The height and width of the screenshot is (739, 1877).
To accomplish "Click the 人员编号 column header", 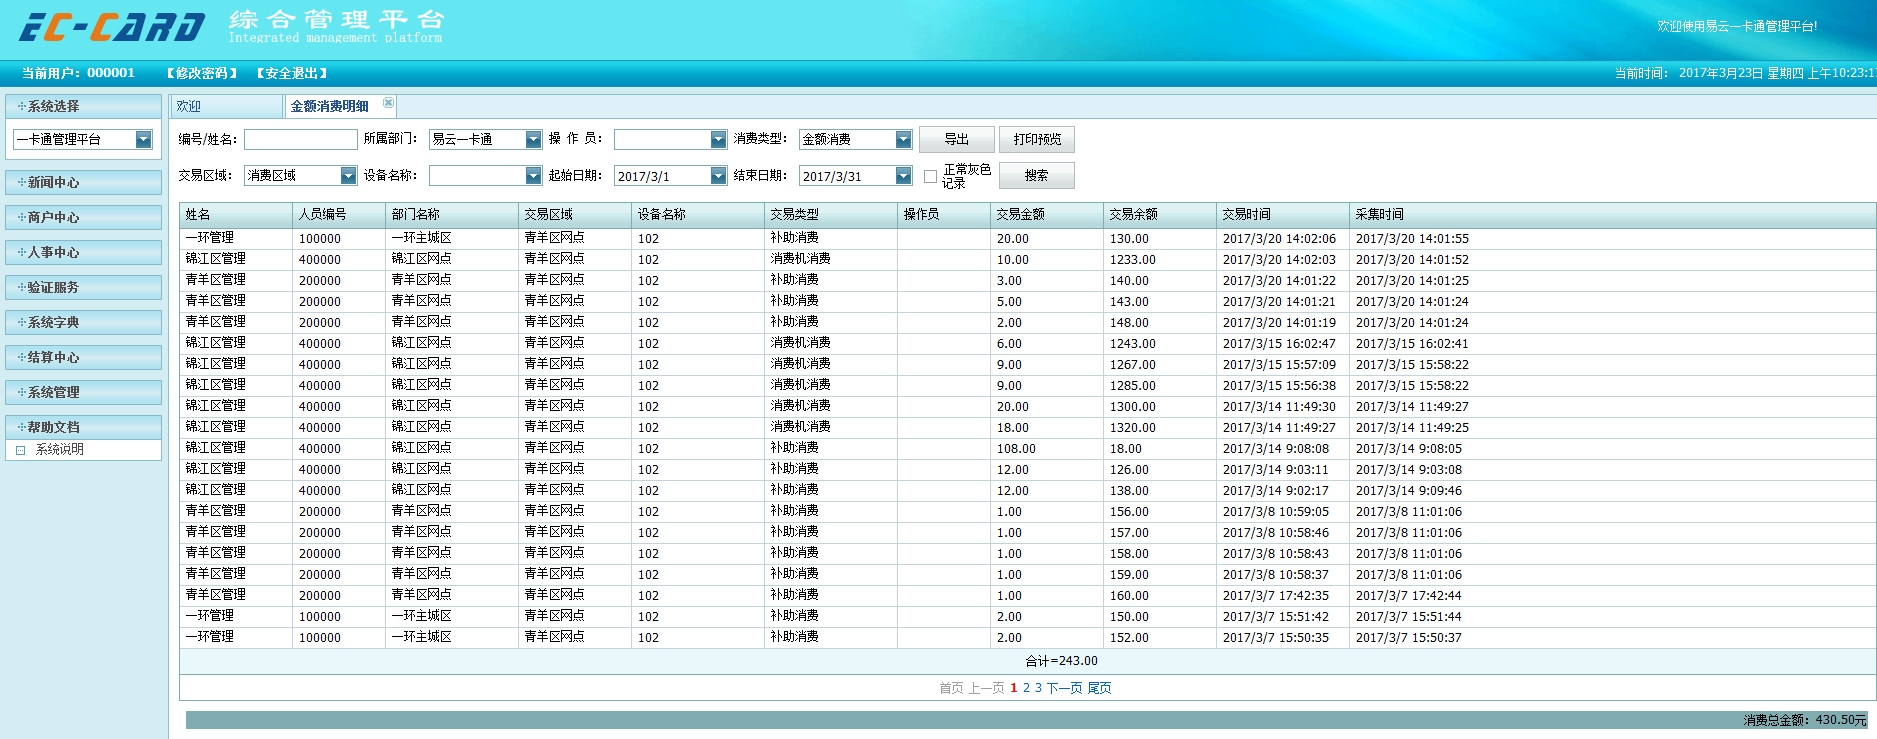I will tap(339, 214).
